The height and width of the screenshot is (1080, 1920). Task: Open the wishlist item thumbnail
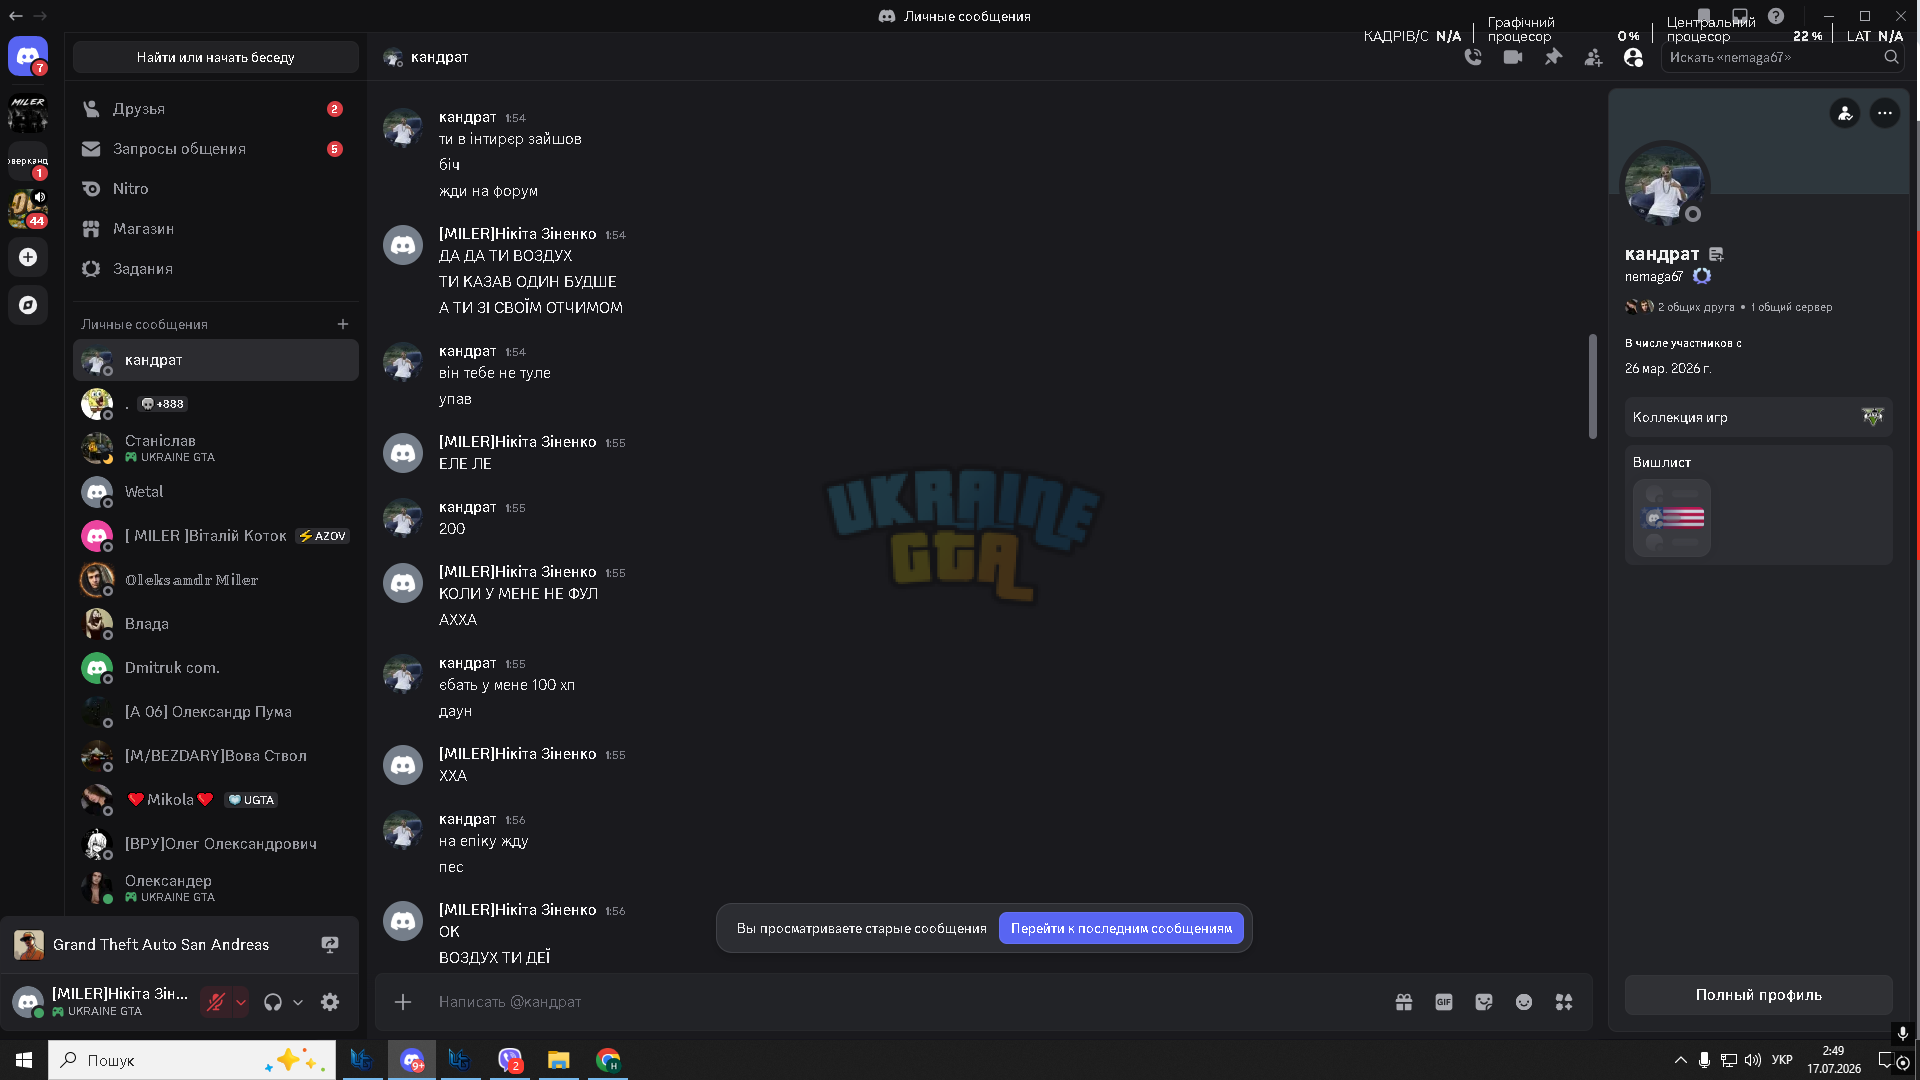pos(1672,518)
